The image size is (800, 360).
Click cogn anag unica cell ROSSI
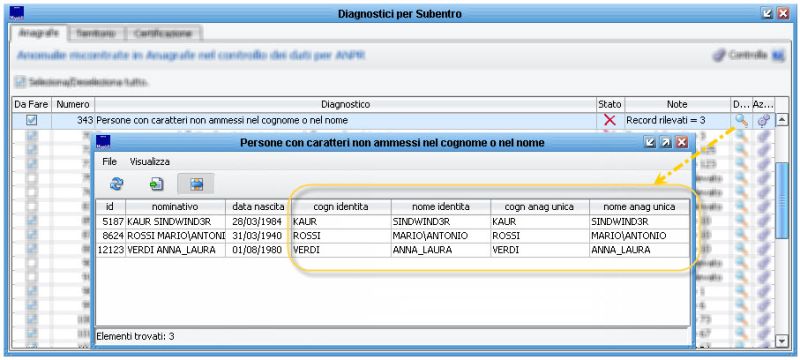point(540,236)
